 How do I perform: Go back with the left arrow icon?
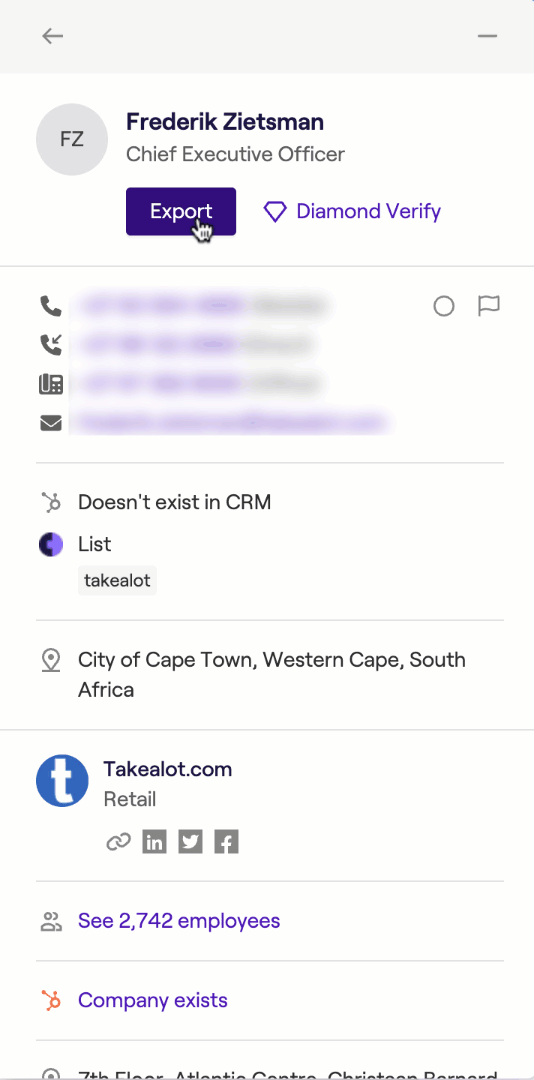[x=52, y=36]
